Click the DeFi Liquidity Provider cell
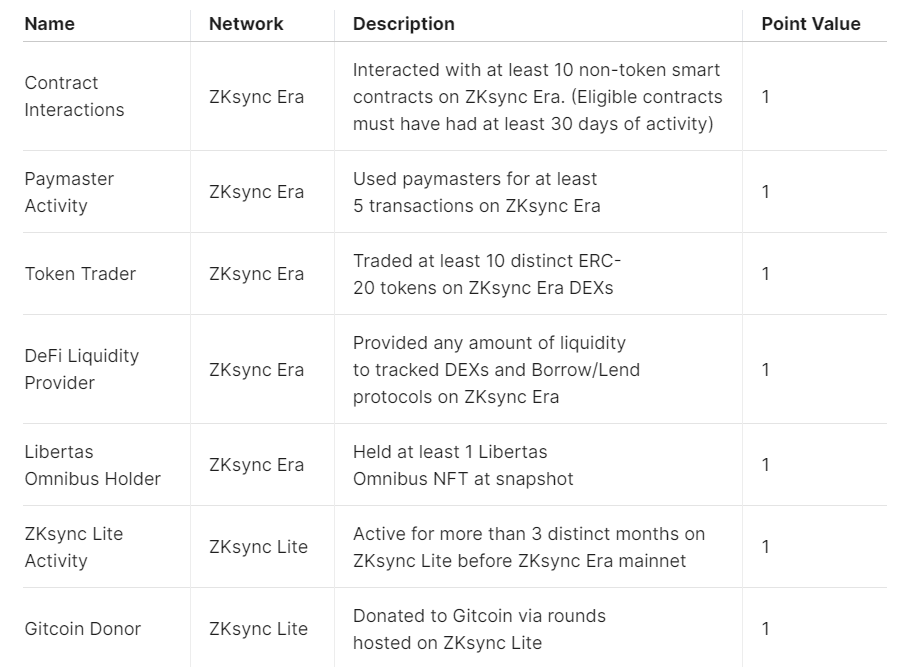 coord(82,369)
